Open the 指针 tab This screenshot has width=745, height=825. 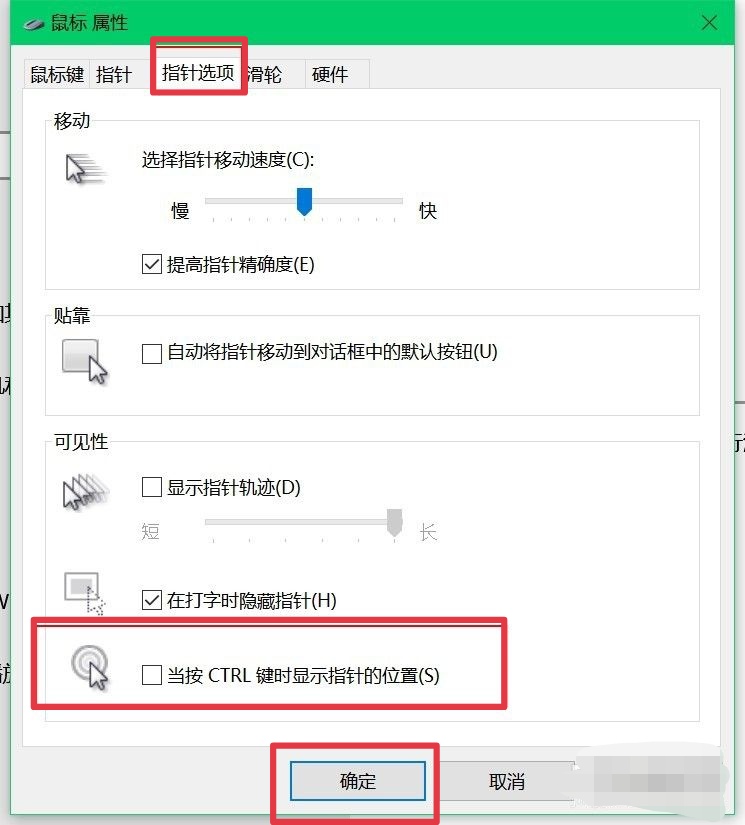coord(114,74)
